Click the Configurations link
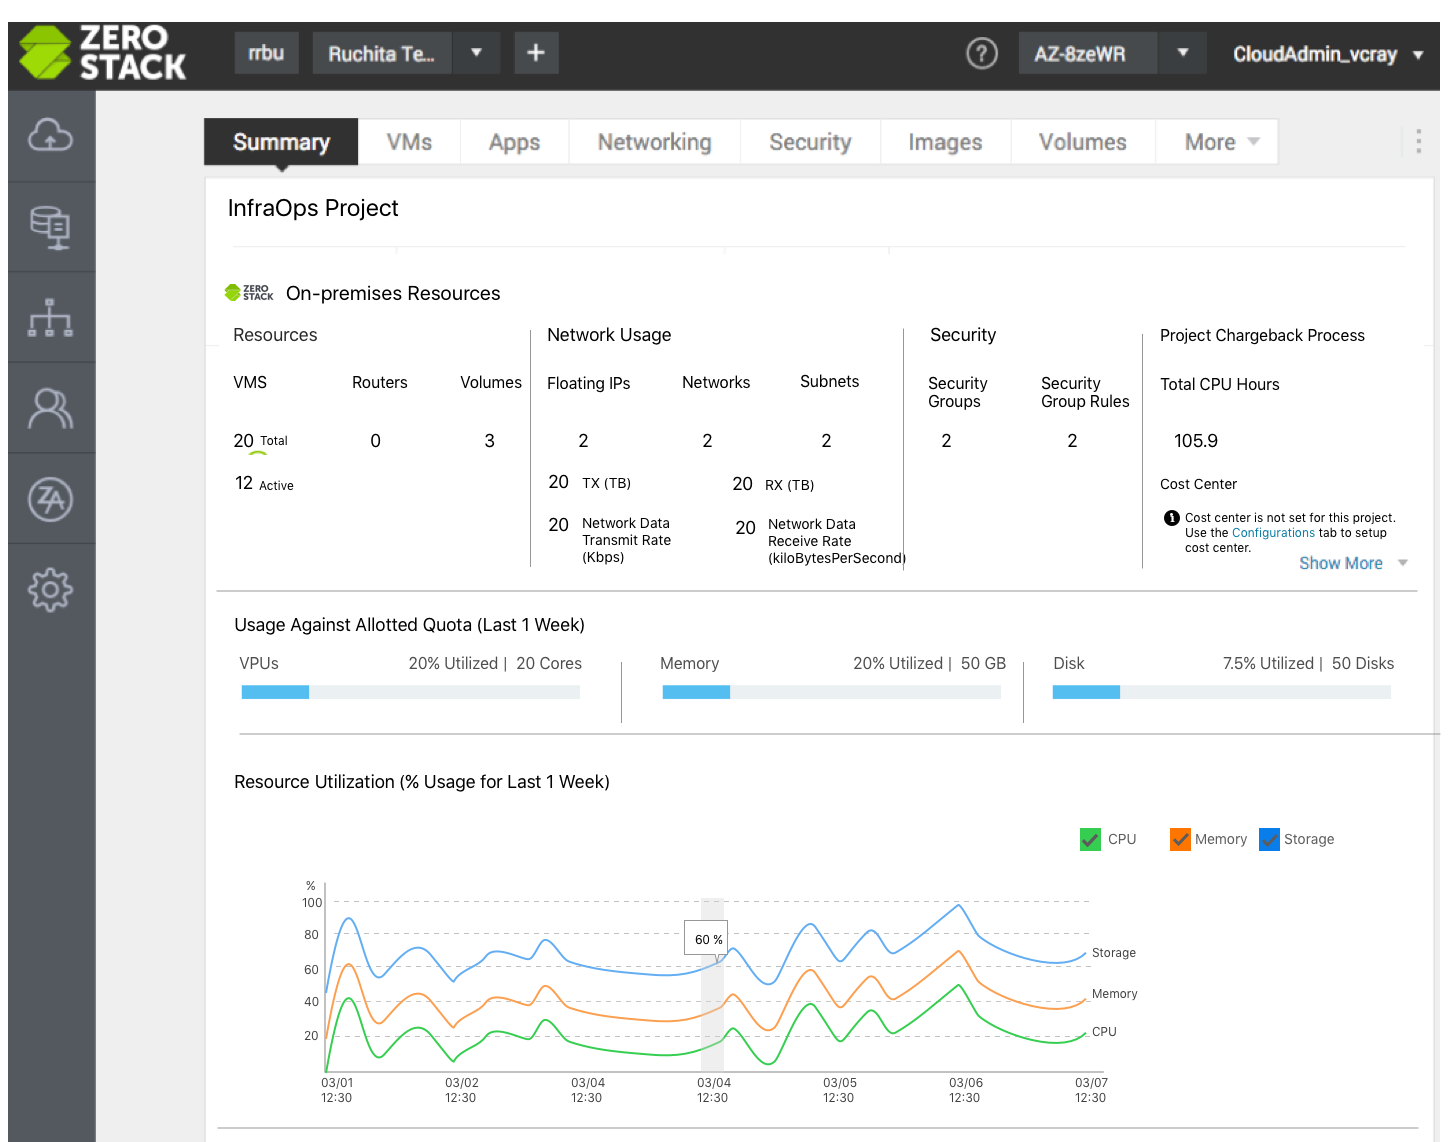1456x1142 pixels. [1273, 533]
